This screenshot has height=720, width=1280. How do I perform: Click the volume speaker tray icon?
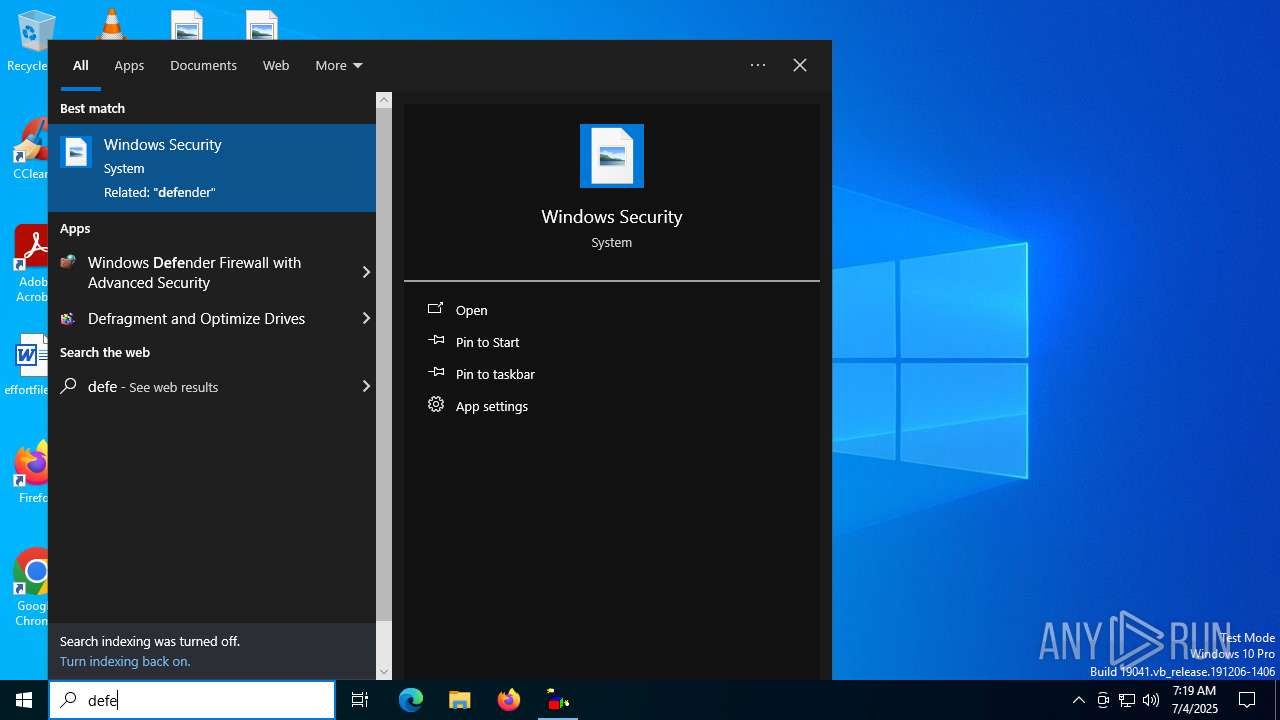1151,700
